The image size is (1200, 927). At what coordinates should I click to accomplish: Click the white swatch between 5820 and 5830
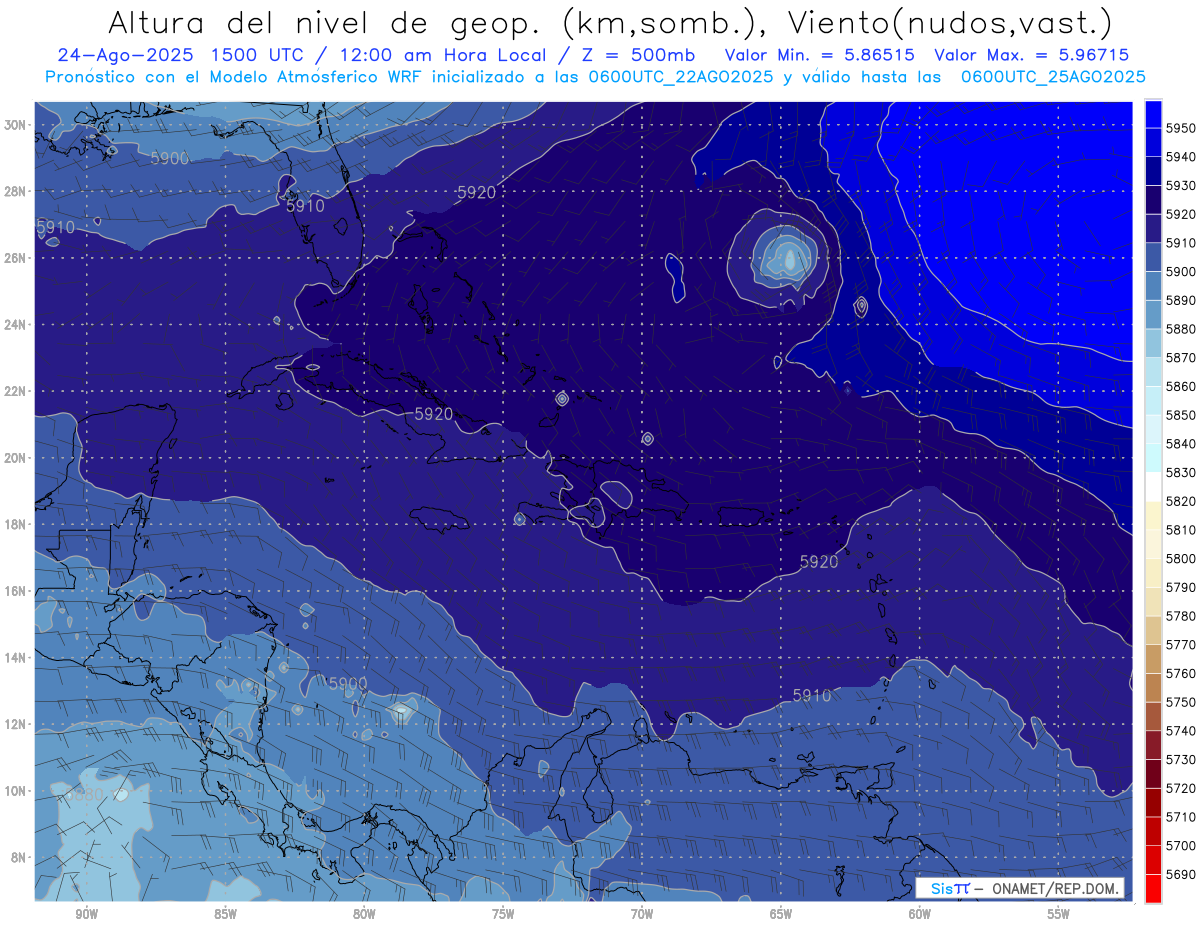click(1153, 486)
